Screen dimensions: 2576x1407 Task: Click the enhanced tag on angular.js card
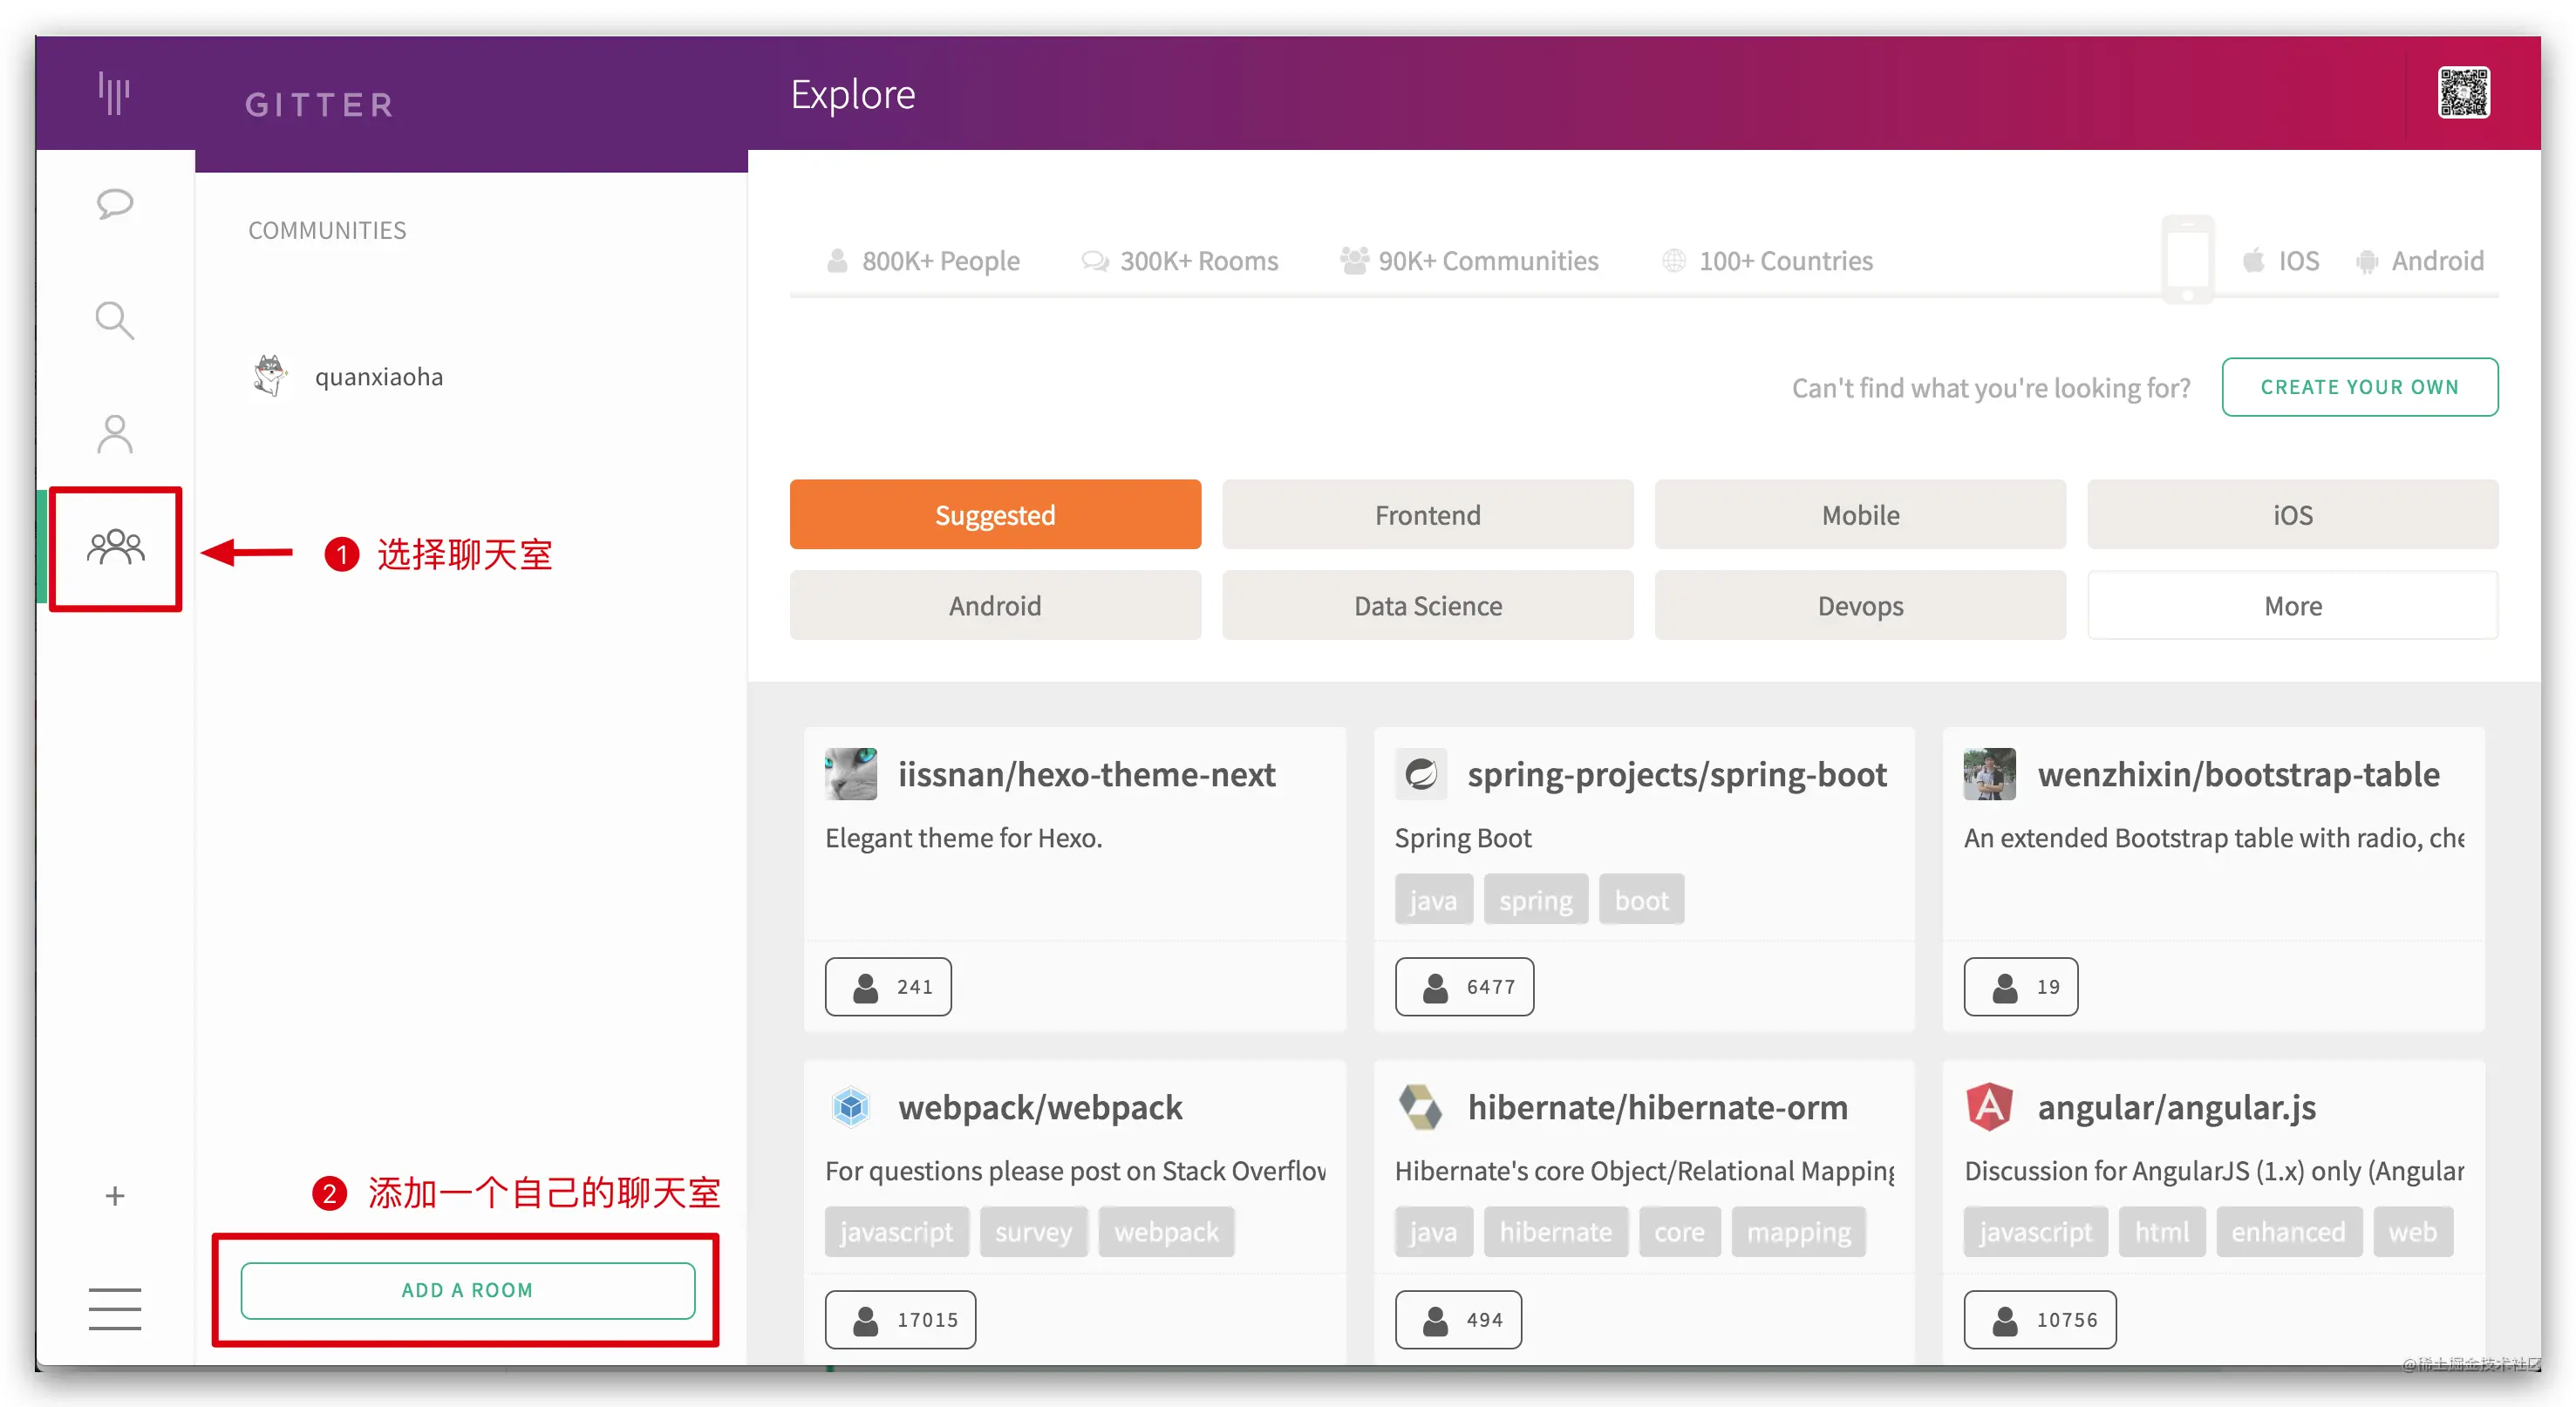[2289, 1232]
